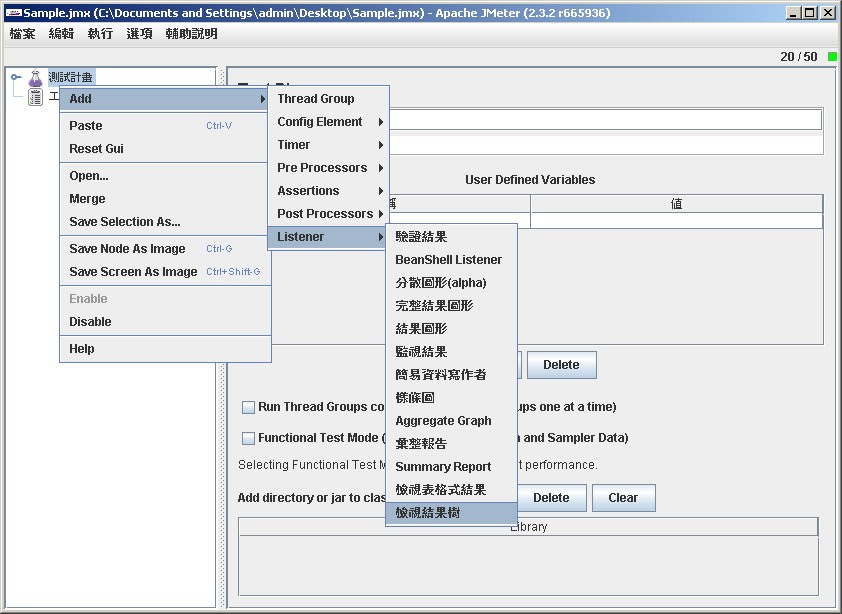Select 測試計畫 tree node label
Image resolution: width=842 pixels, height=614 pixels.
pyautogui.click(x=71, y=77)
